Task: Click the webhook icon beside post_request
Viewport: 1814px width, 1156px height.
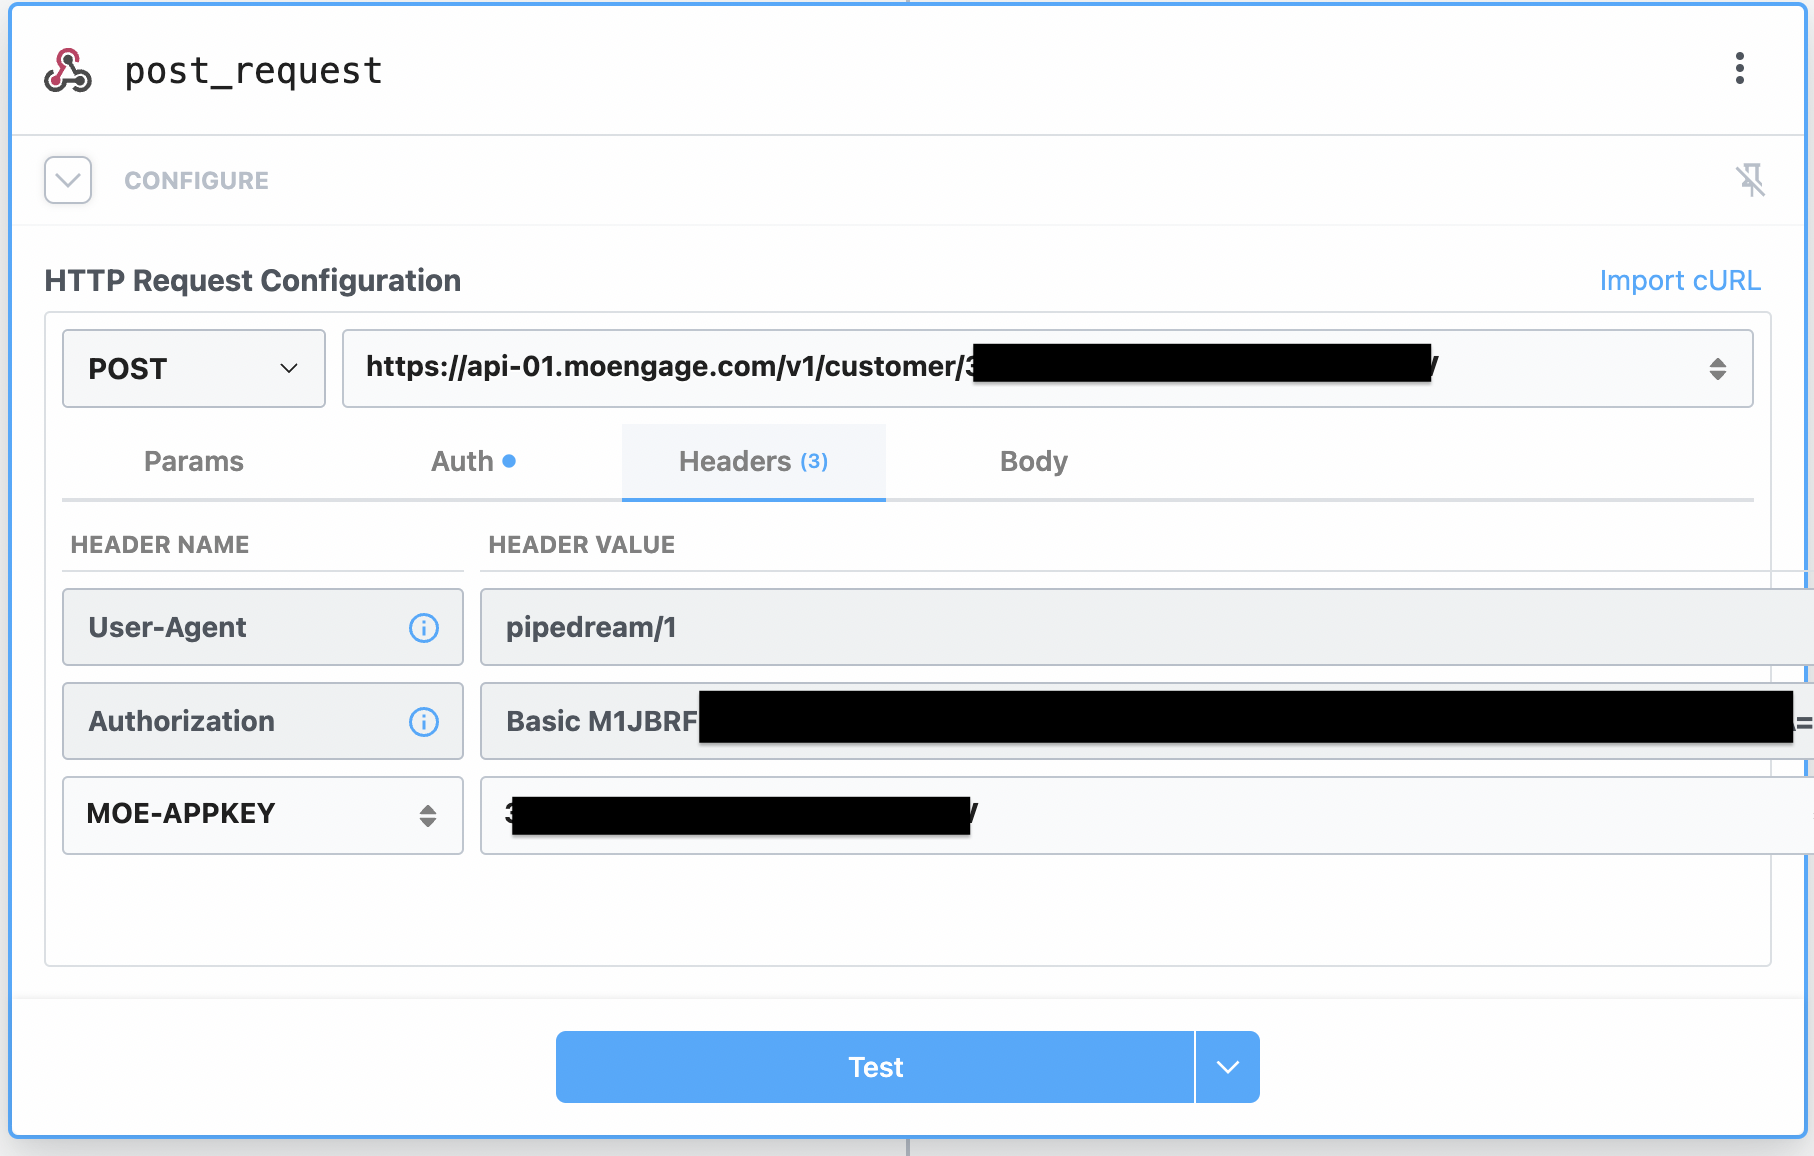Action: pos(68,70)
